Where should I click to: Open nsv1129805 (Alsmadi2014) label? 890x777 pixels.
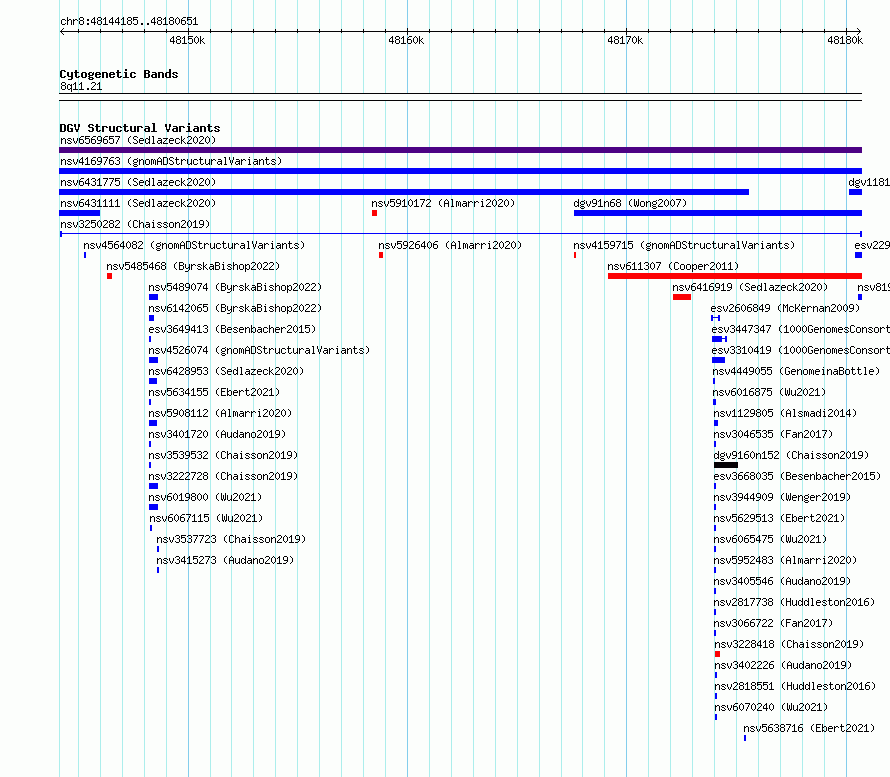coord(785,413)
